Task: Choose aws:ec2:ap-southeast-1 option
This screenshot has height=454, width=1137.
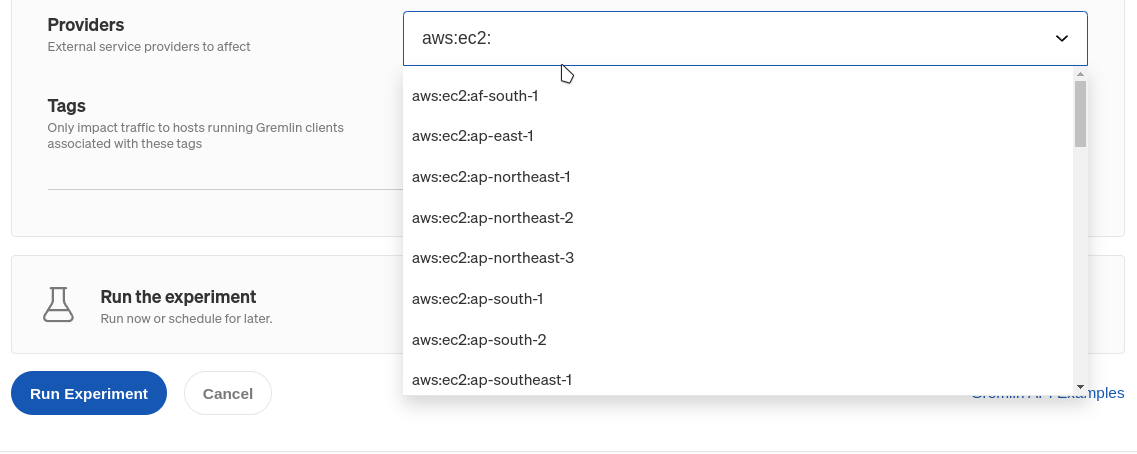Action: (738, 378)
